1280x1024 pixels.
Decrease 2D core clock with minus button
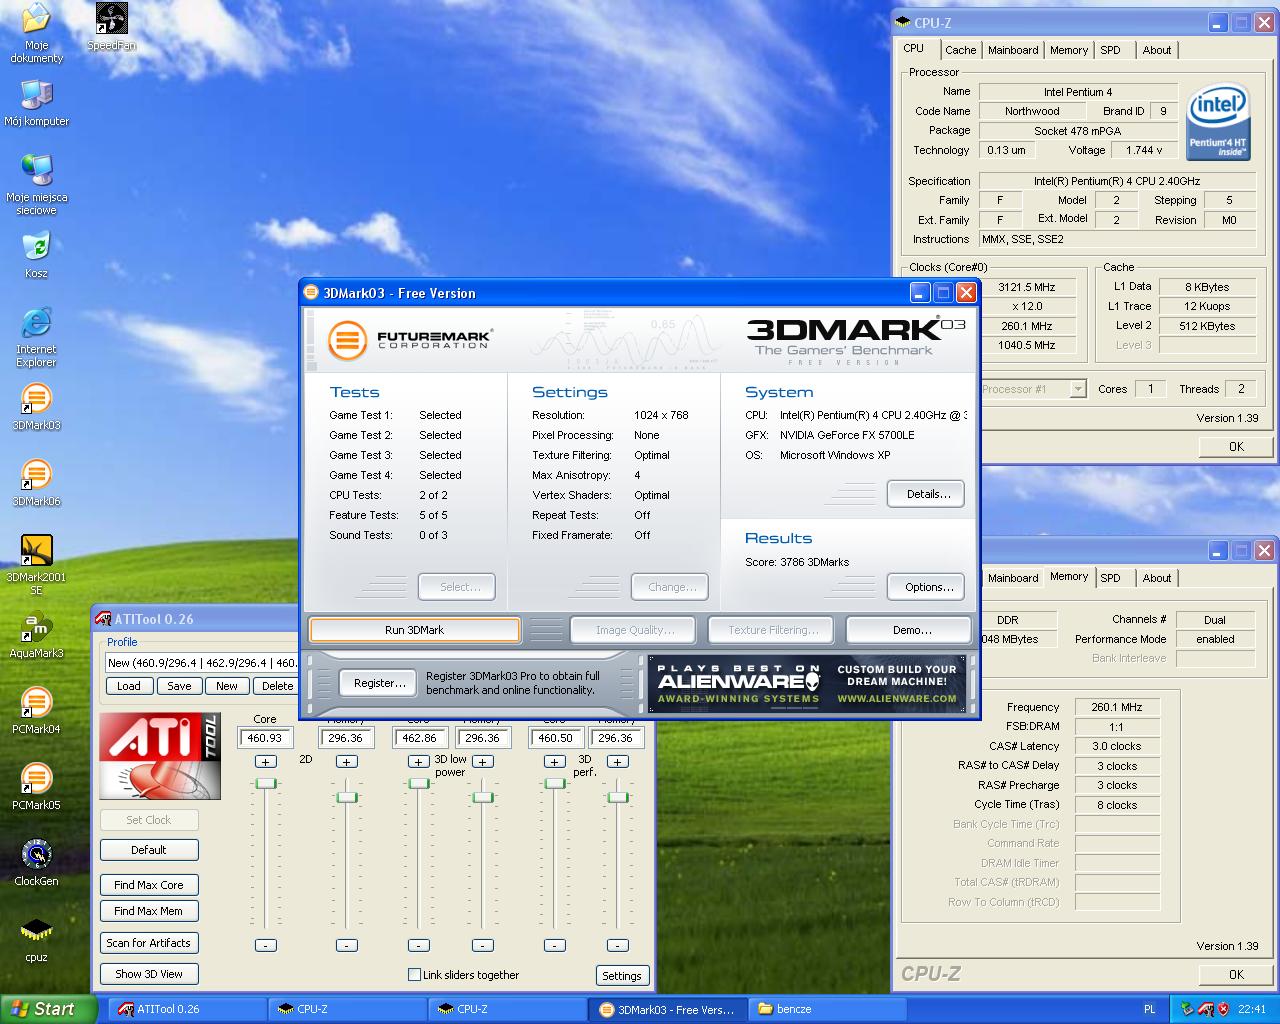[x=265, y=945]
